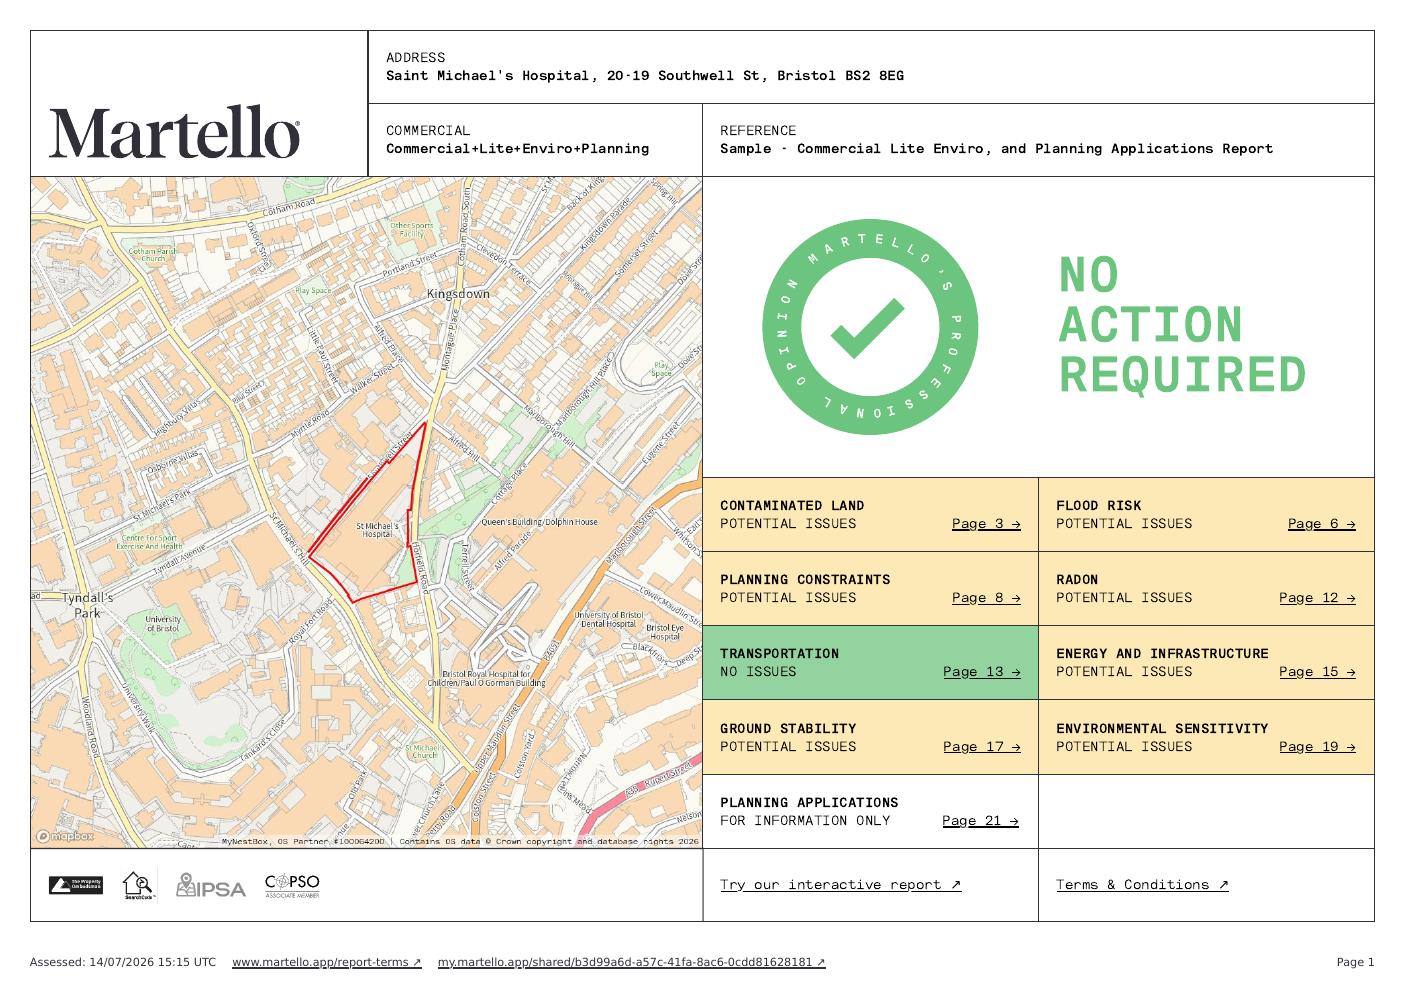1405x994 pixels.
Task: Click the Property Ombudsman logo
Action: tap(76, 885)
